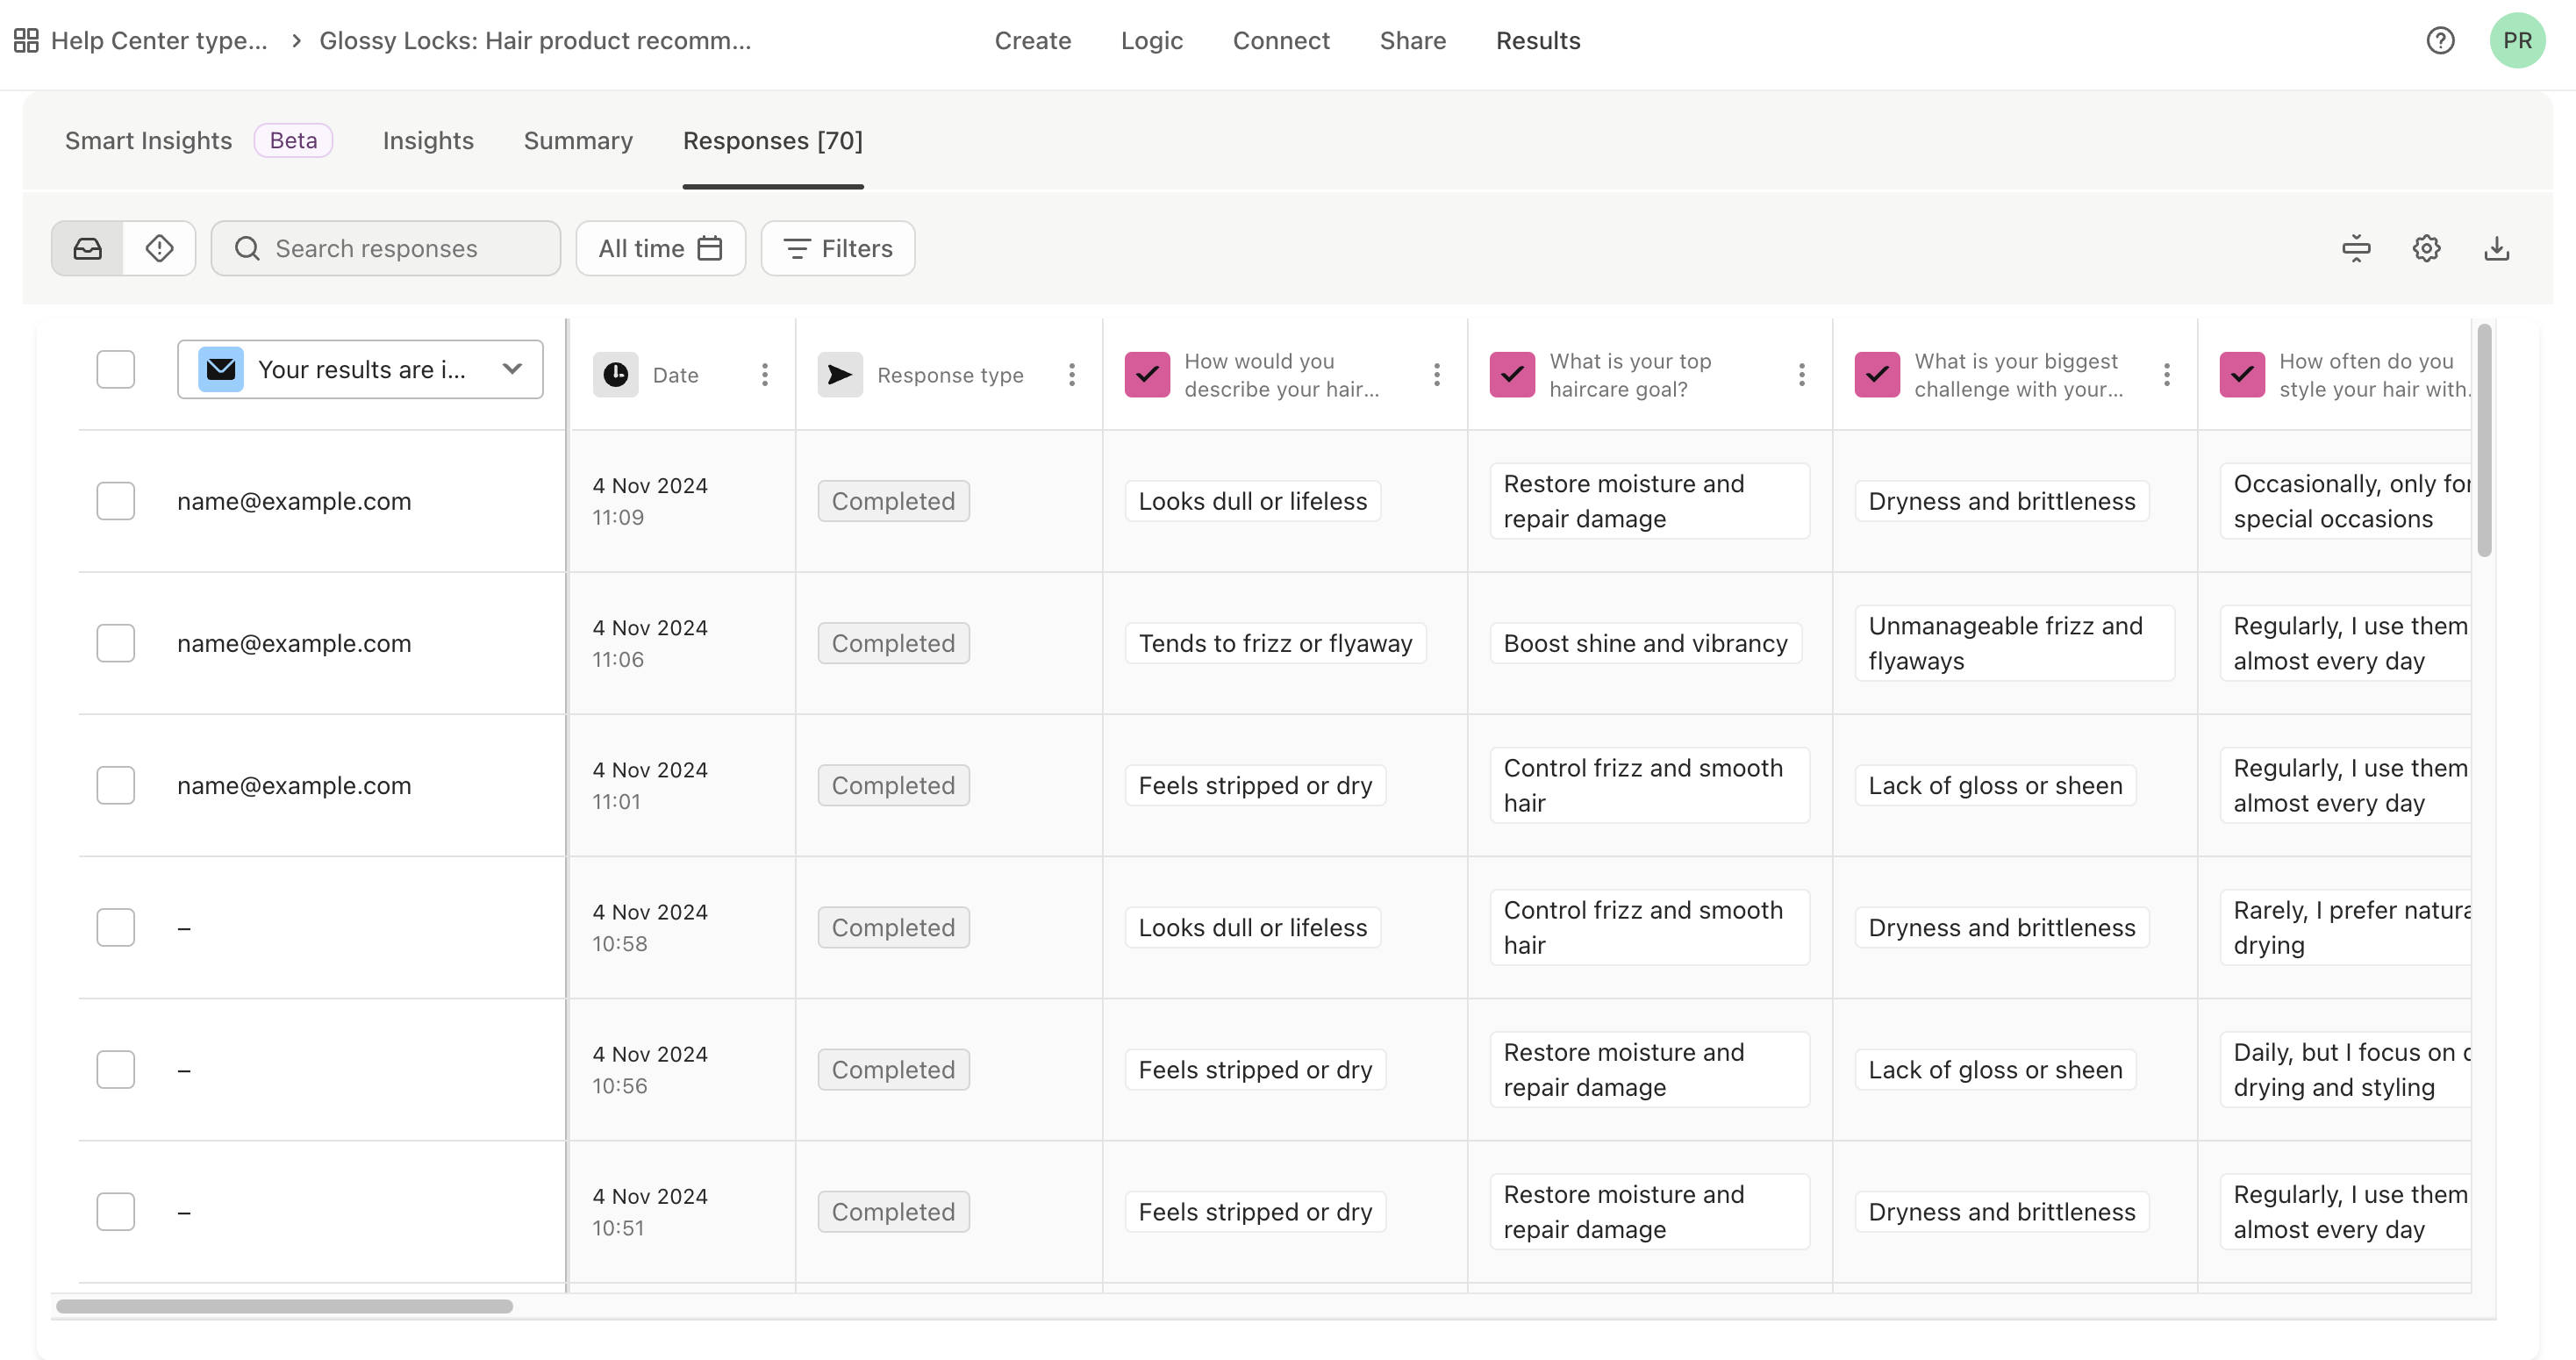
Task: Click 'Dryness and brittleness' in 10:51 row
Action: click(2001, 1211)
